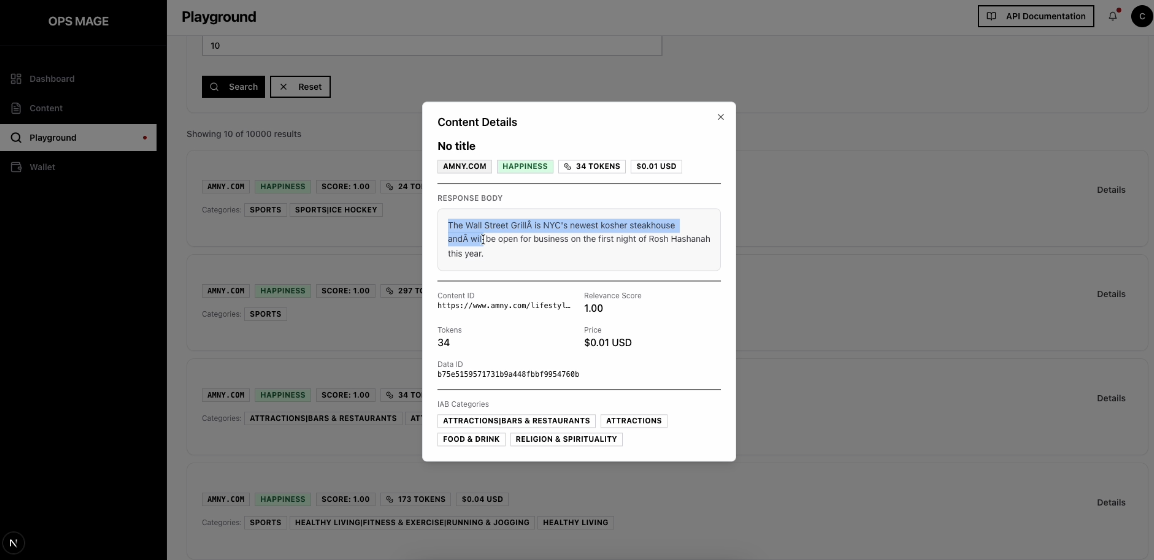1154x560 pixels.
Task: Click the input field containing 10
Action: point(432,46)
